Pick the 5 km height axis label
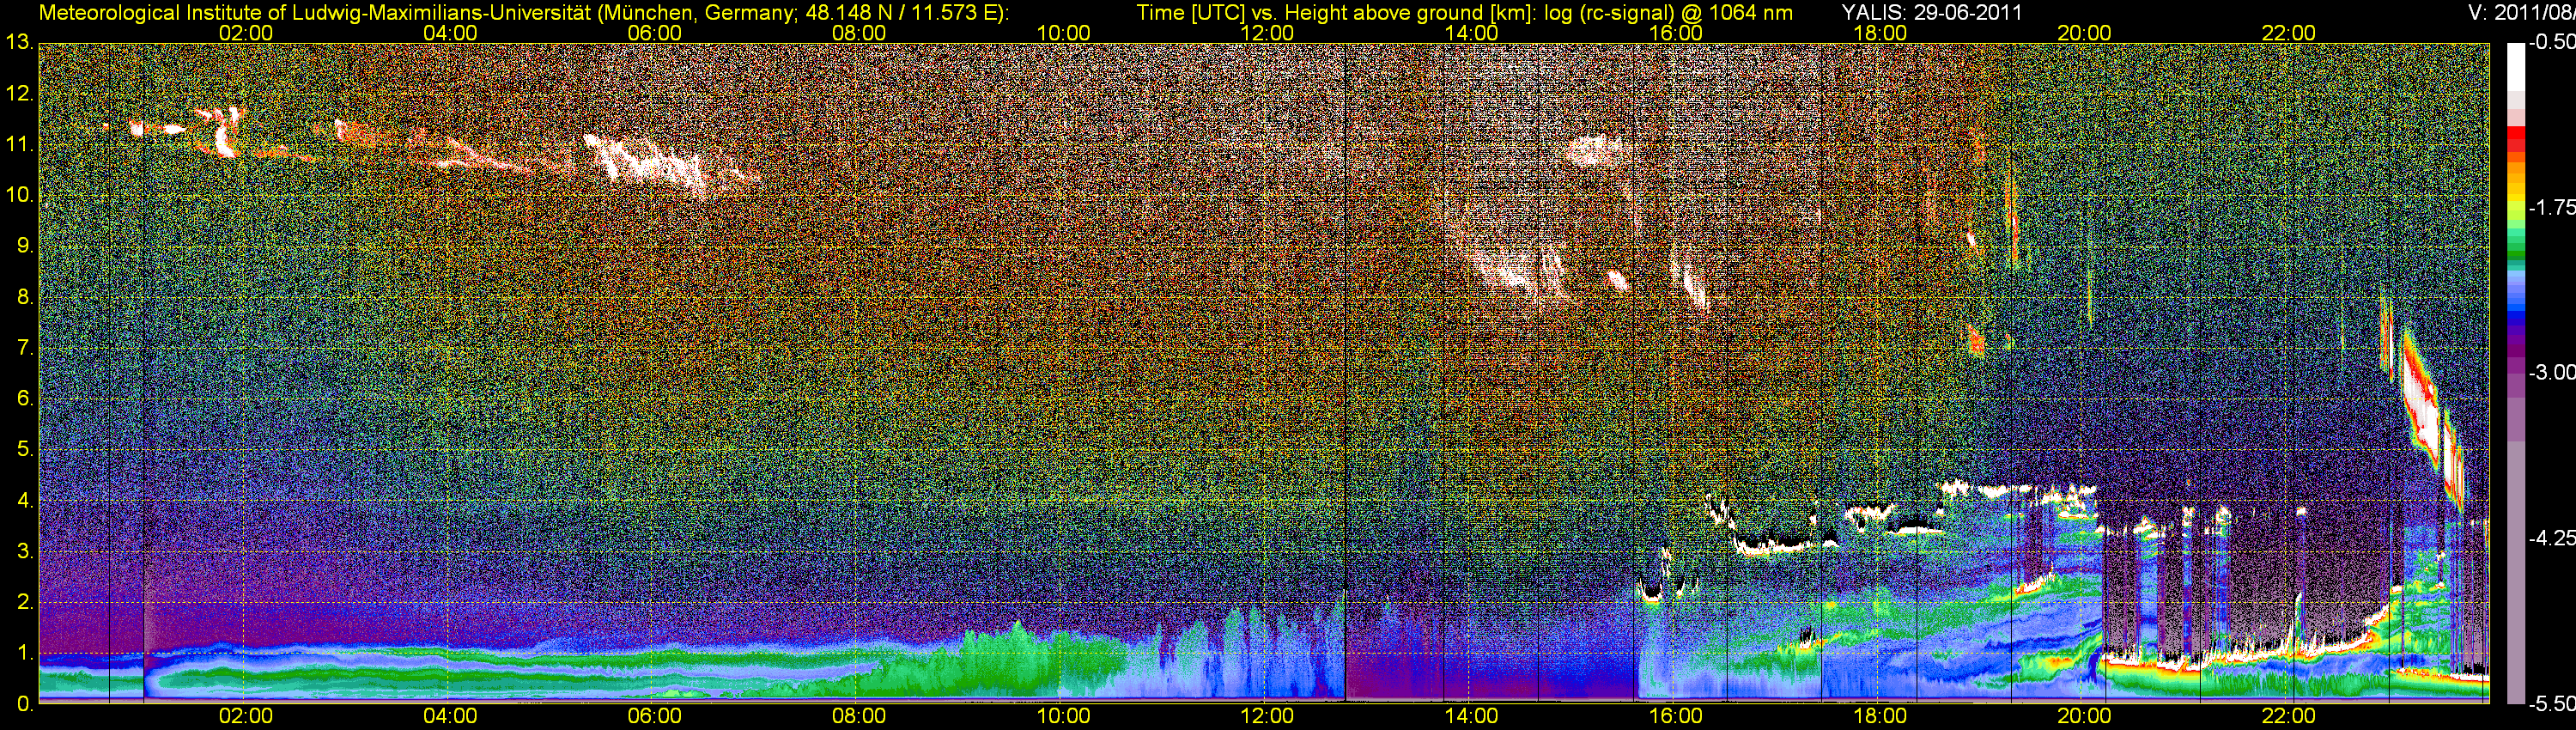 coord(24,450)
